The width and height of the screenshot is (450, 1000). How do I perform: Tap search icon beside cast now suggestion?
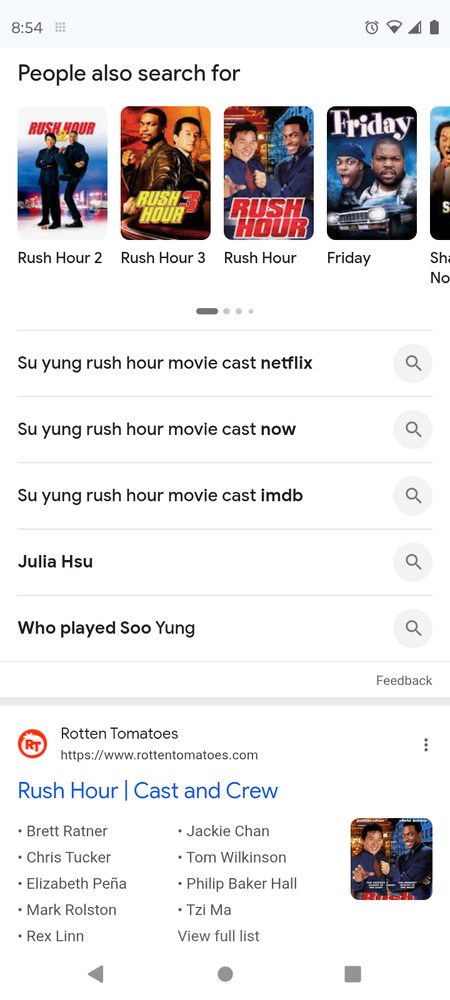(x=413, y=430)
